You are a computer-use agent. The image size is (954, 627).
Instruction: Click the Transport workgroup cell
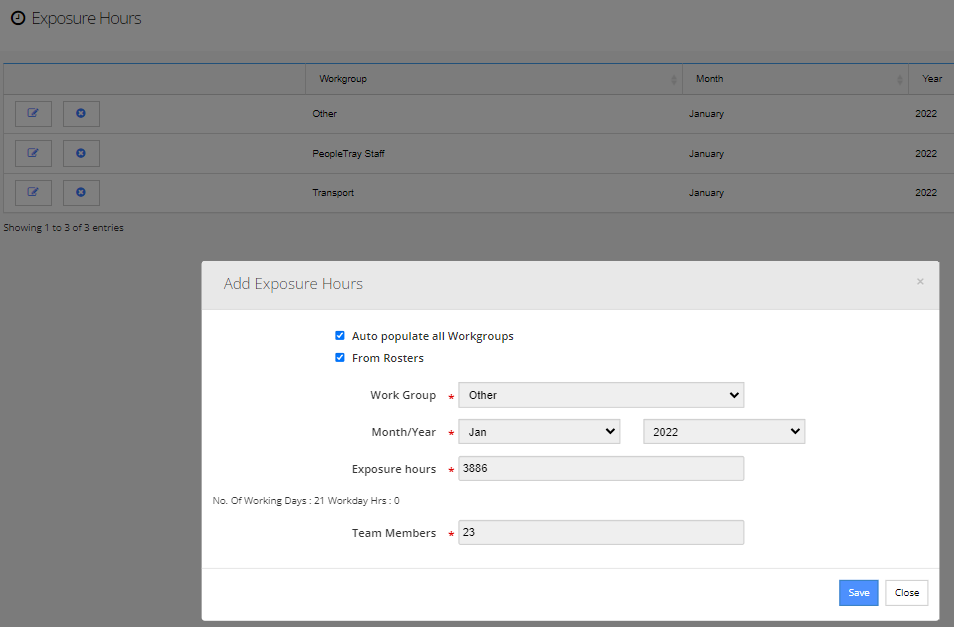tap(333, 193)
